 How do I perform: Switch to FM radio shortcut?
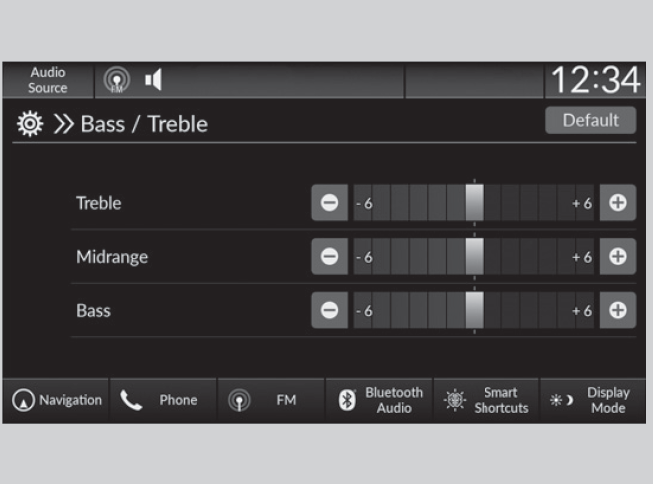coord(270,400)
